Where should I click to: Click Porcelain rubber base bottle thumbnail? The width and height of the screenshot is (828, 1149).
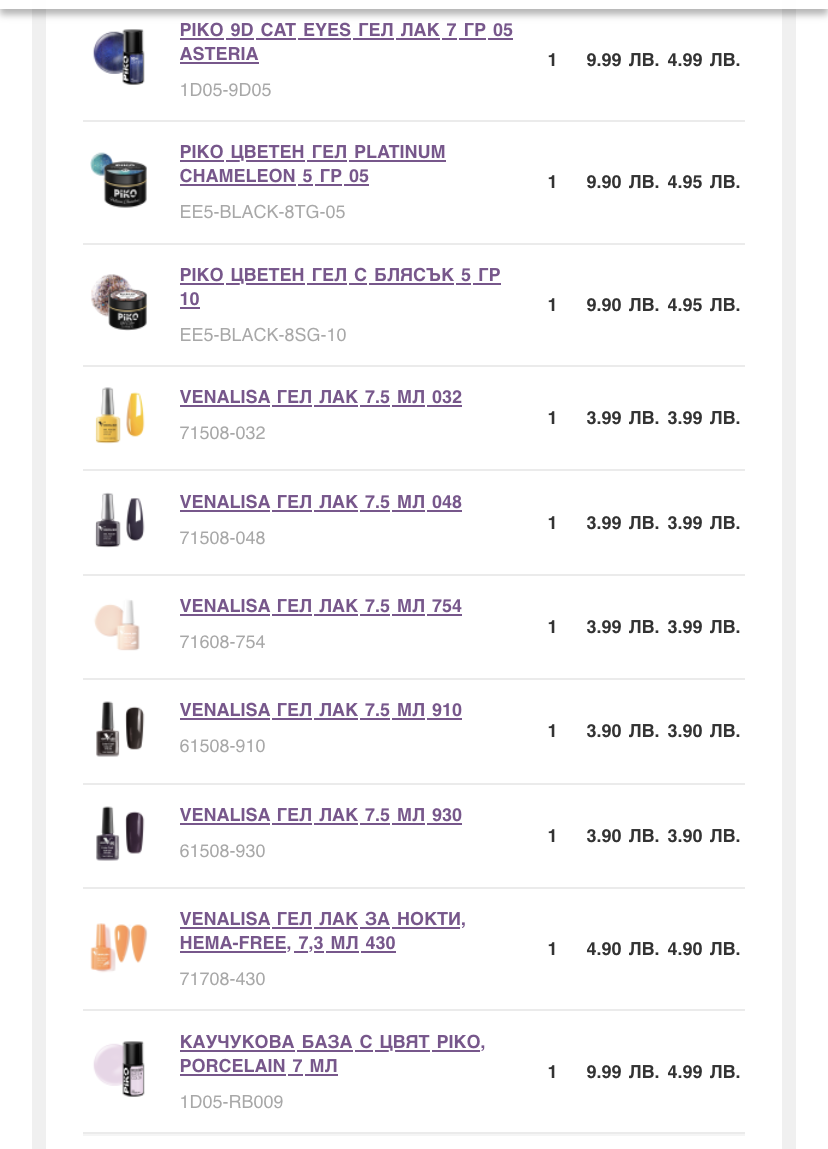point(119,1068)
